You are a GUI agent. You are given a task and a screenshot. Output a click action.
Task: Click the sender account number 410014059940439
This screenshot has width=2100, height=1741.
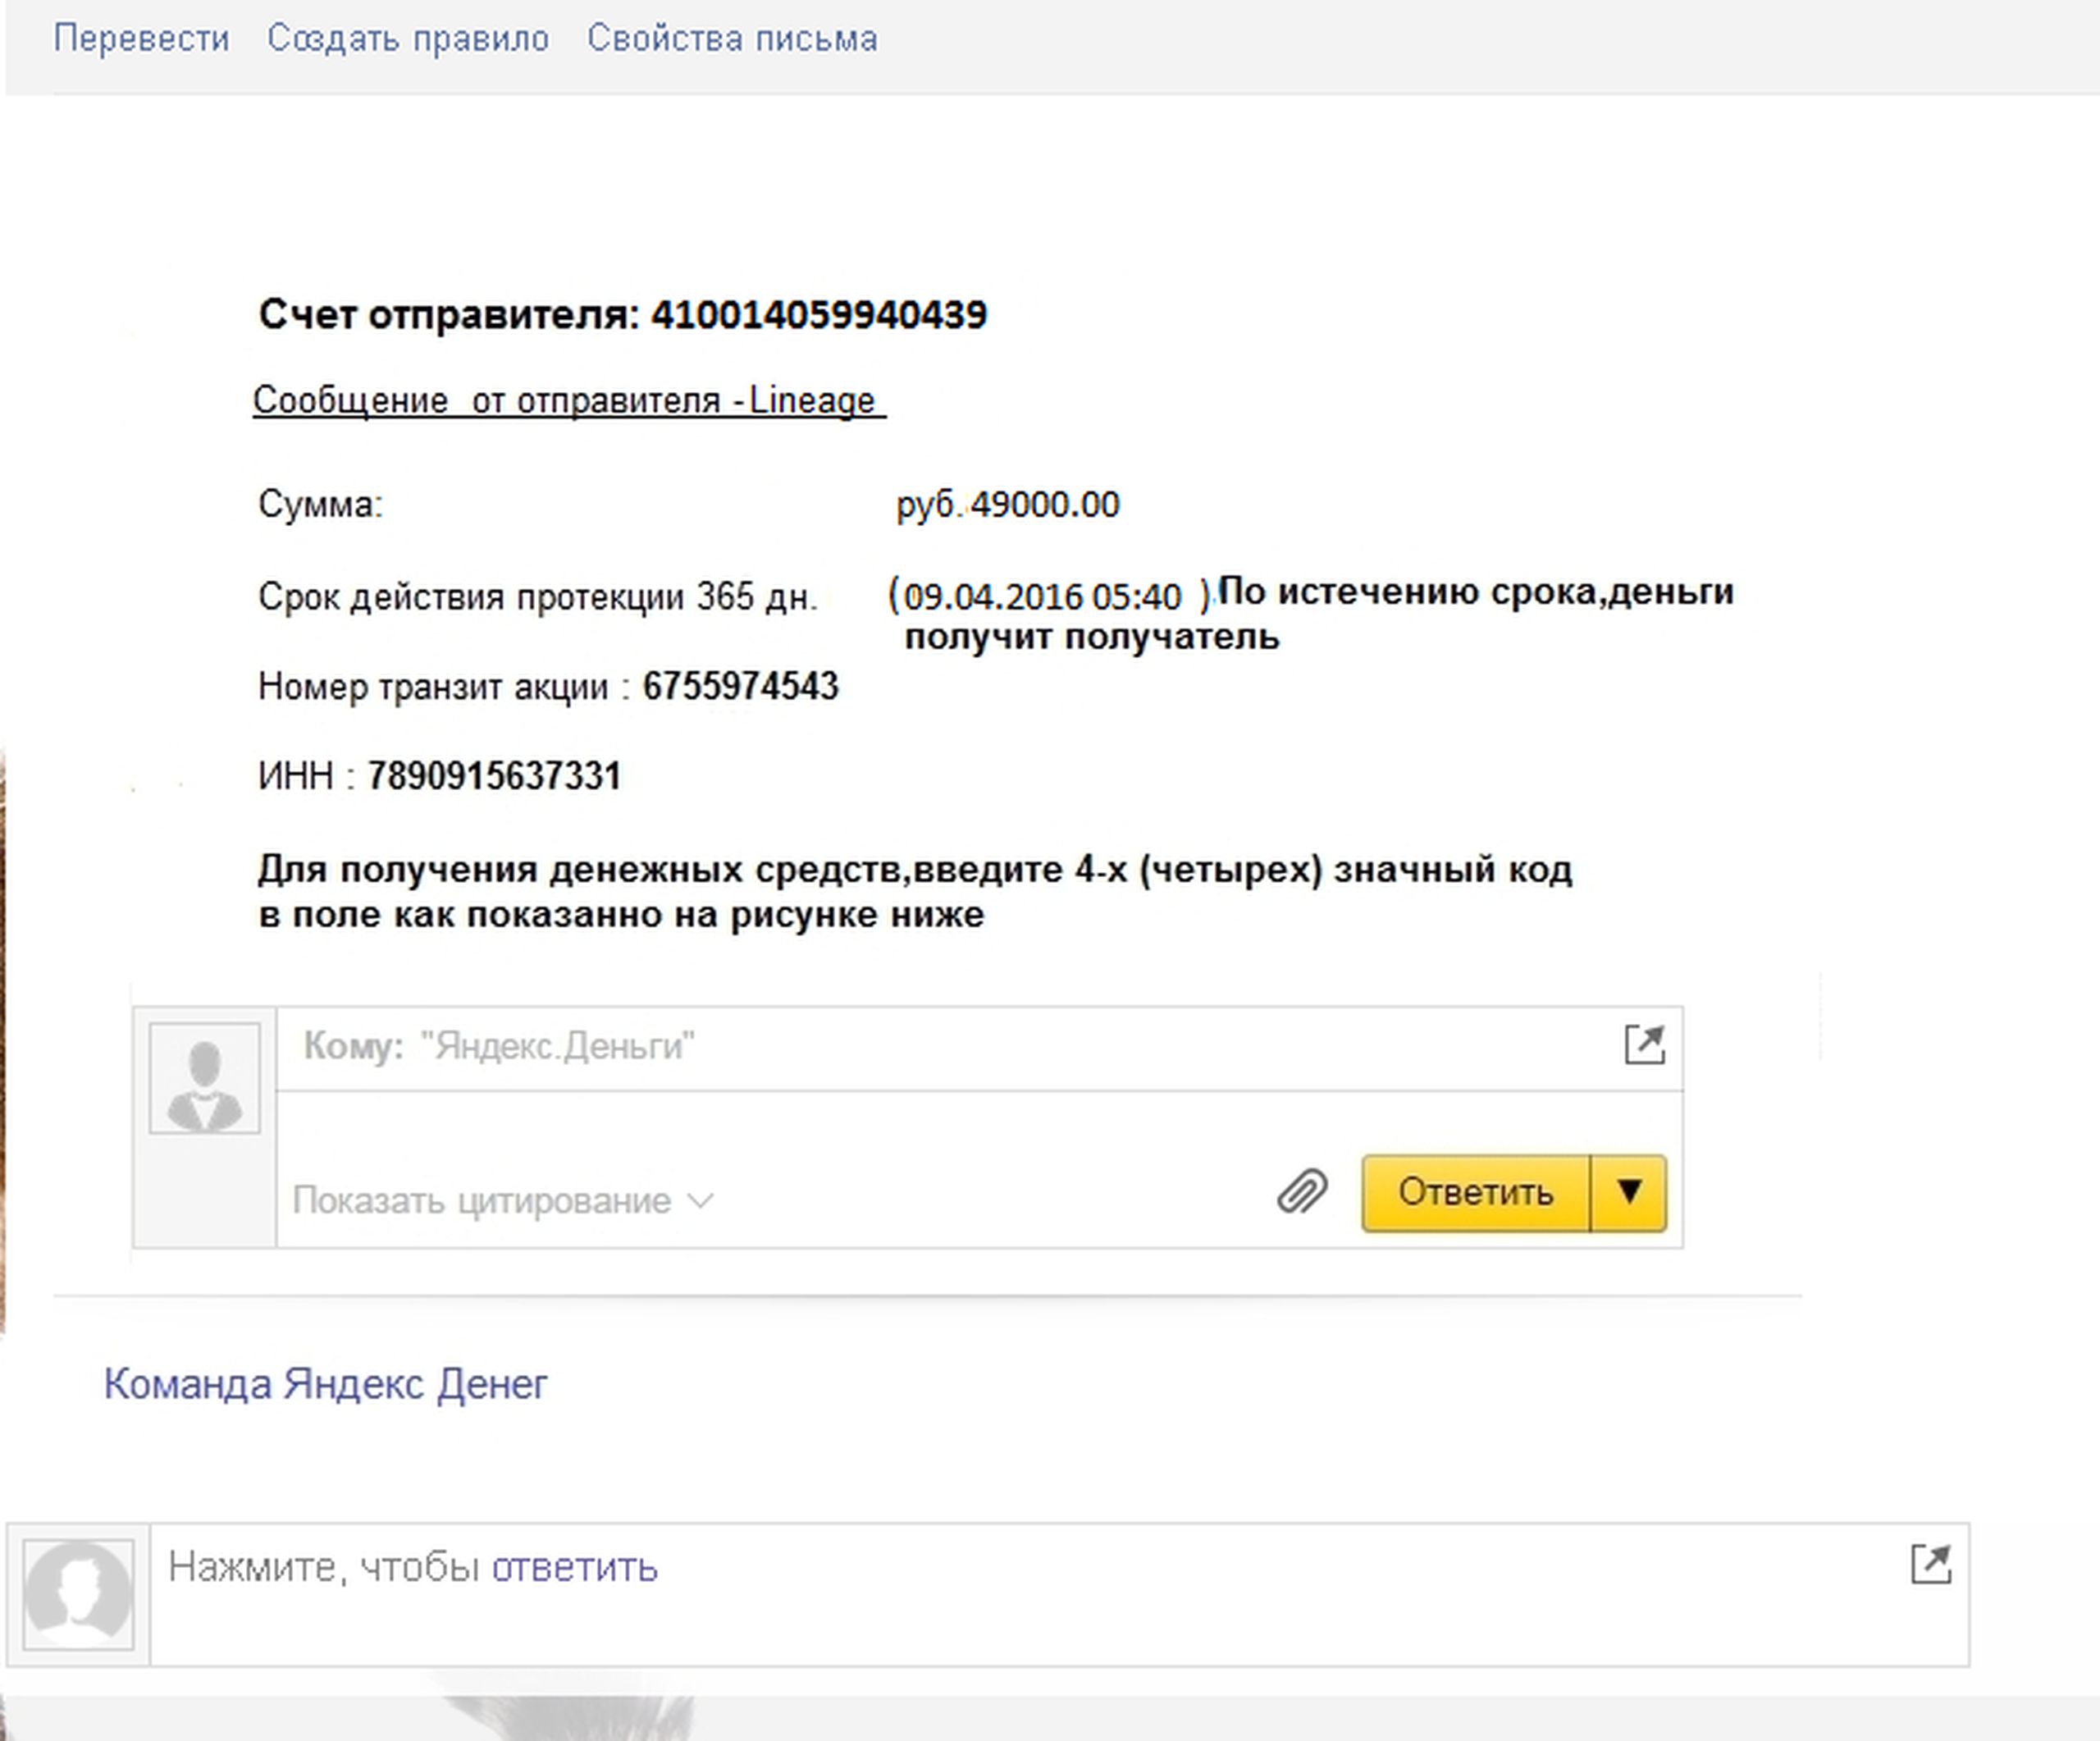[x=819, y=314]
